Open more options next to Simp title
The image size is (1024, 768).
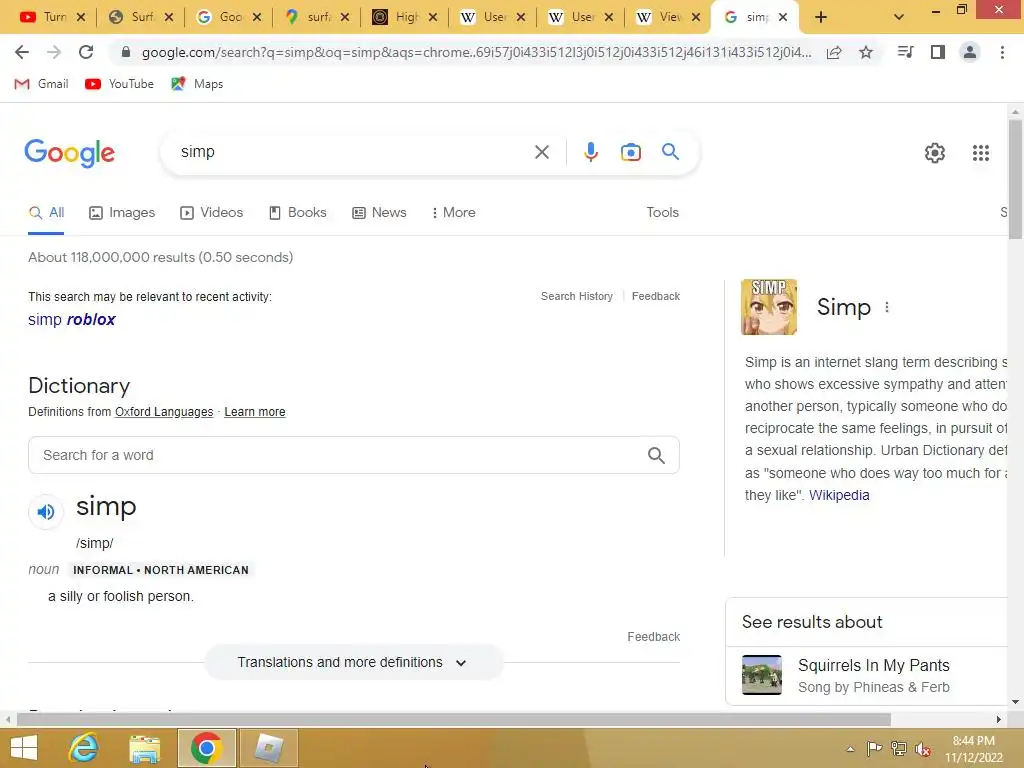click(x=887, y=307)
